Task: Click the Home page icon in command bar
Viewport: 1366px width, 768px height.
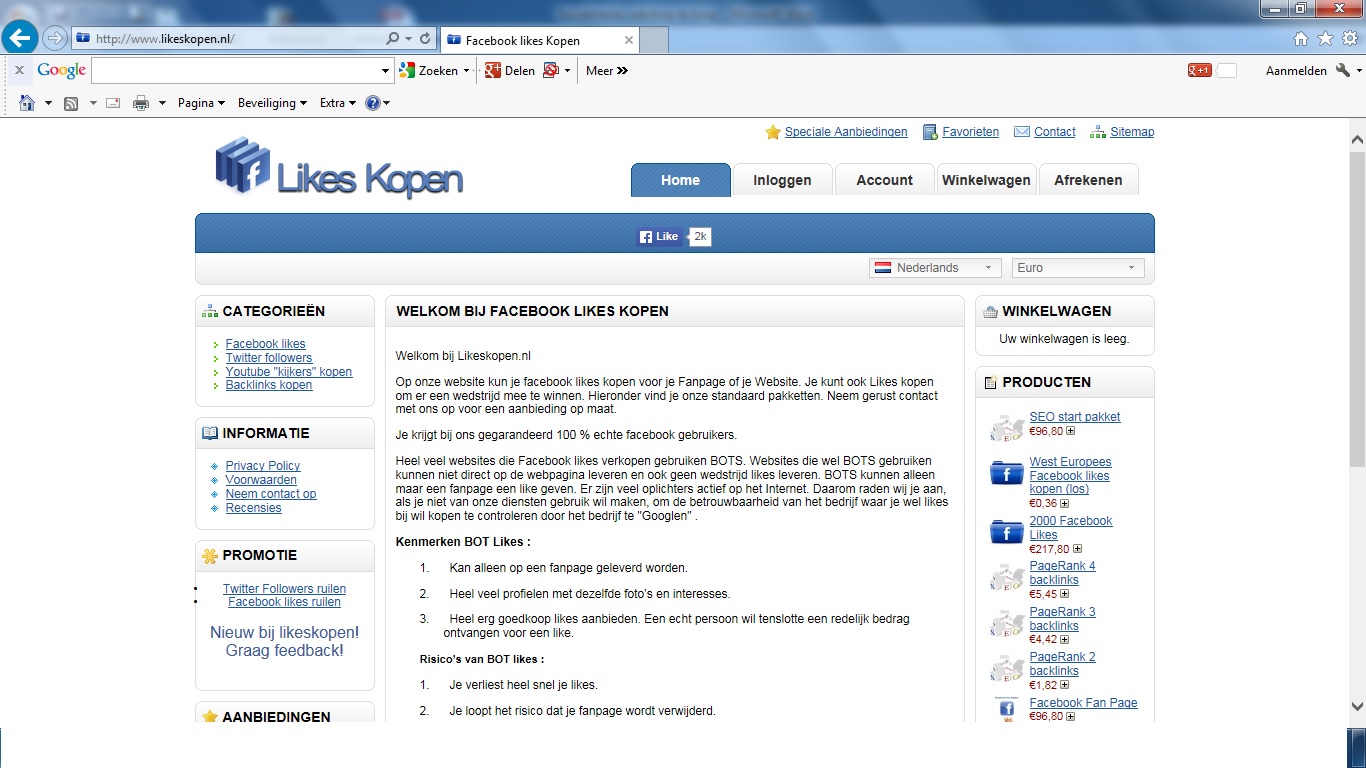Action: [x=27, y=103]
